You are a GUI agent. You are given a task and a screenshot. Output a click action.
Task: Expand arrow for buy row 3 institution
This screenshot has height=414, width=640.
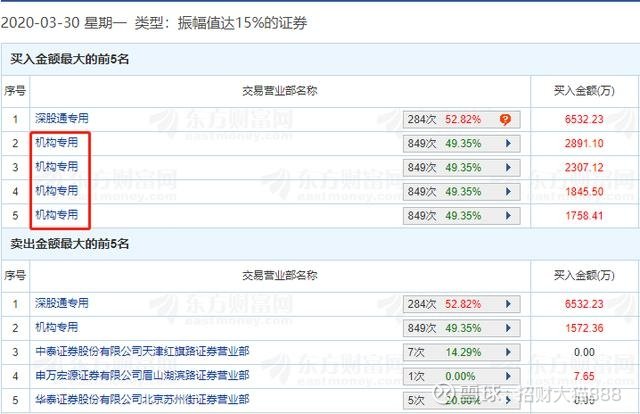click(x=508, y=168)
